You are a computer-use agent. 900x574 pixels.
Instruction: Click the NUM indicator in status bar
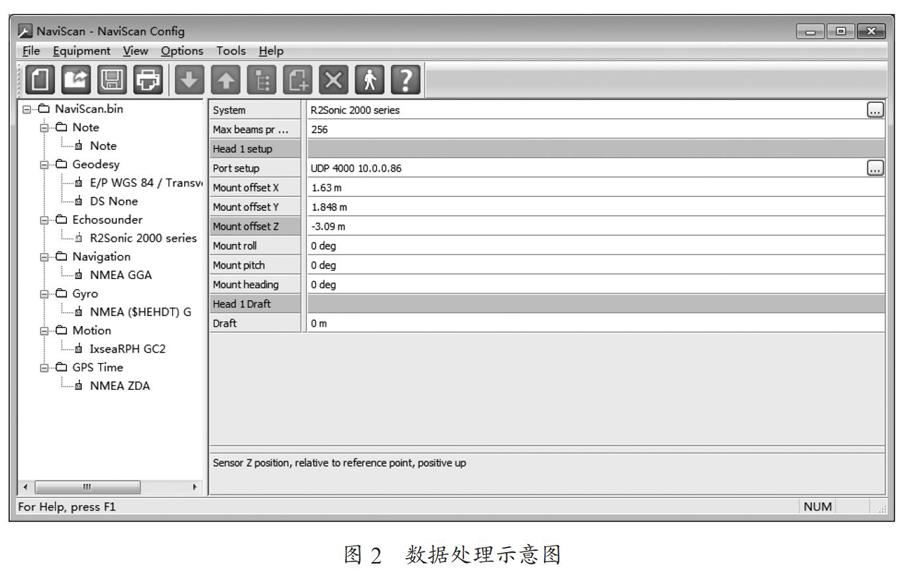click(x=817, y=506)
